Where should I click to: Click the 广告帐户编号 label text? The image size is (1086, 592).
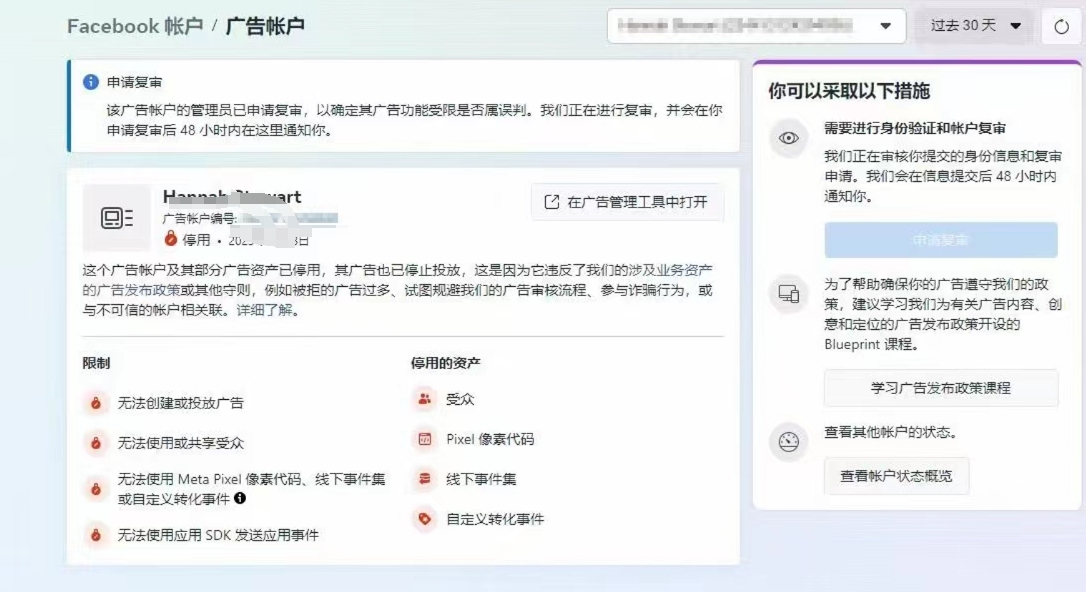point(200,219)
